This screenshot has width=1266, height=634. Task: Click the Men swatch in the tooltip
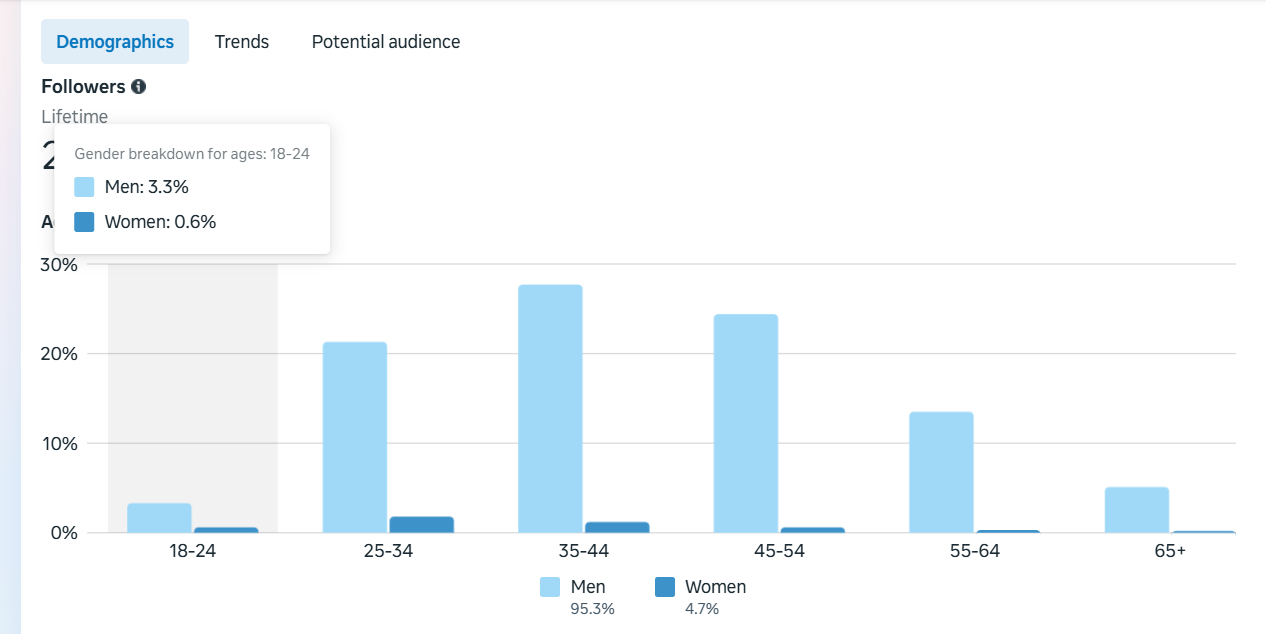coord(85,187)
